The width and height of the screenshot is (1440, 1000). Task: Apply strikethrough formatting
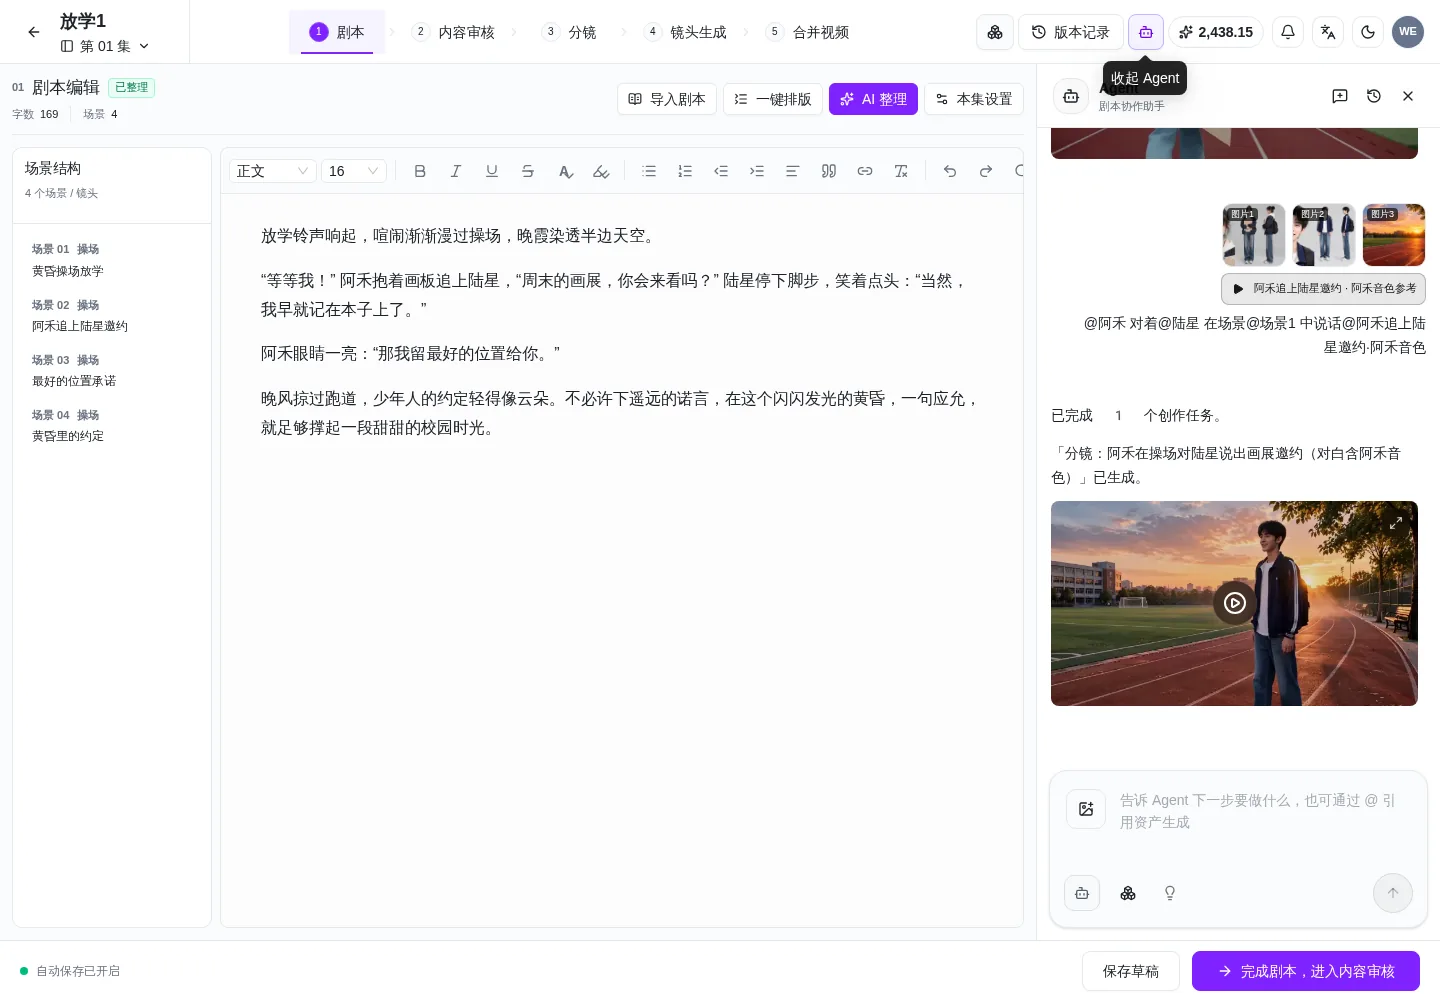(x=528, y=171)
